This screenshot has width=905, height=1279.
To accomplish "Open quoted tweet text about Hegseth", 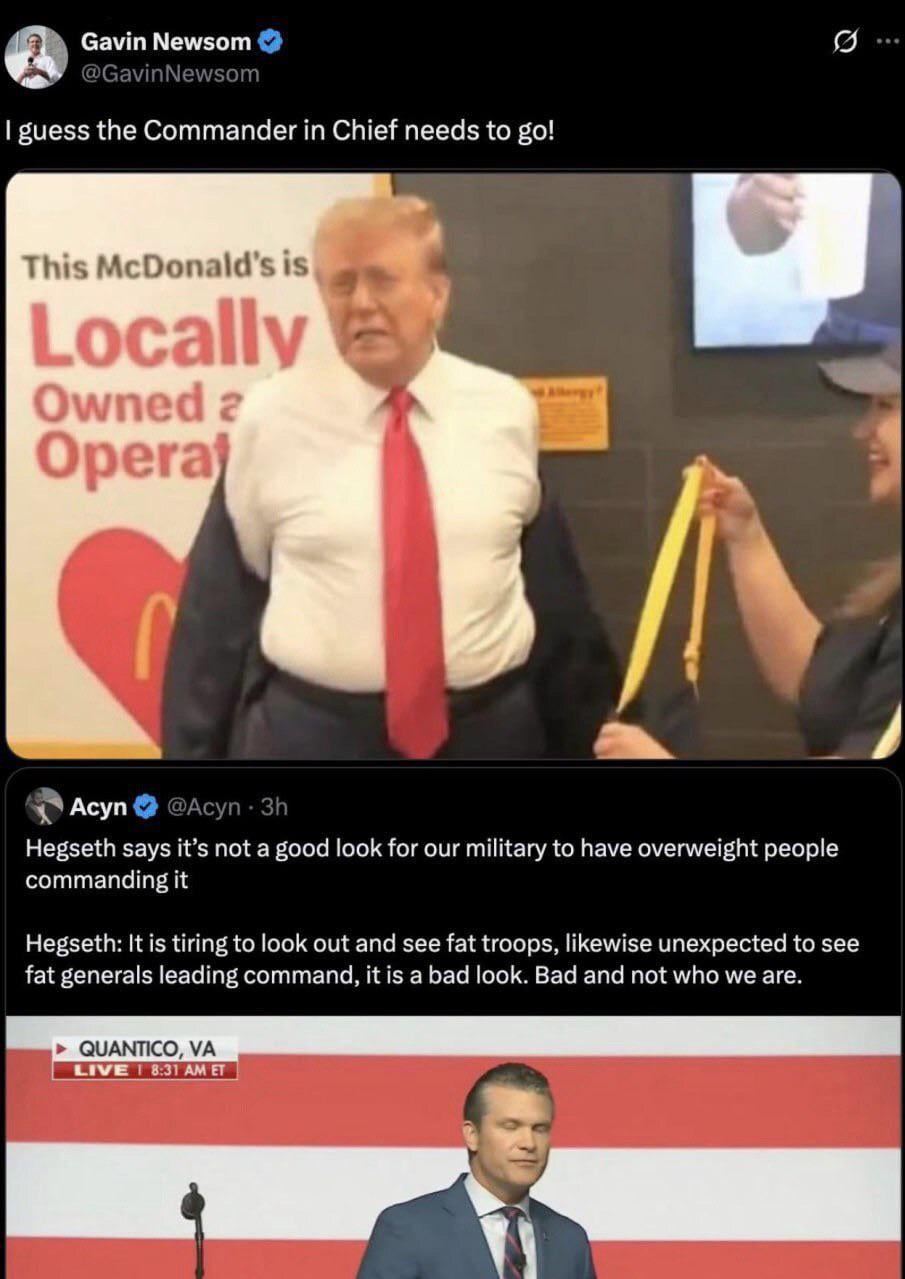I will pos(431,864).
